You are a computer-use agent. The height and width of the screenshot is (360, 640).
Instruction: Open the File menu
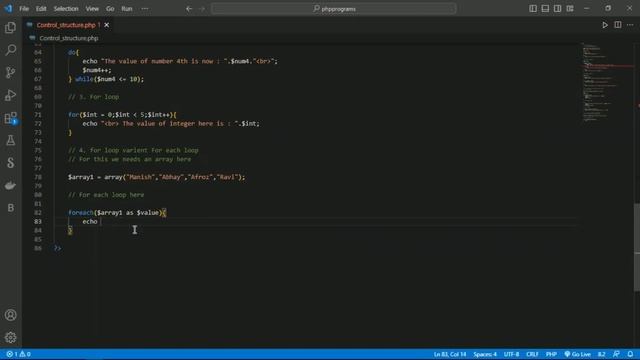[24, 9]
